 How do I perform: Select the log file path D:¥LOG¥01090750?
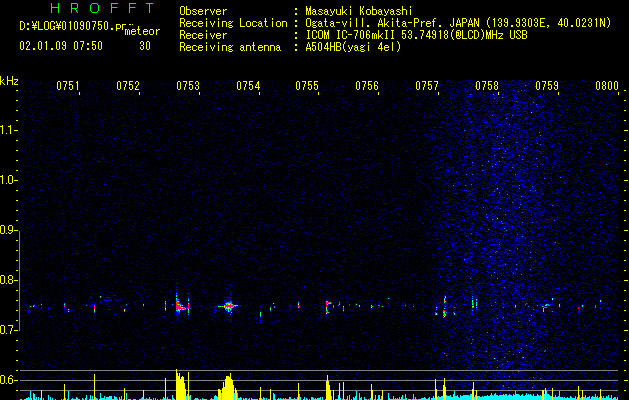pos(70,26)
